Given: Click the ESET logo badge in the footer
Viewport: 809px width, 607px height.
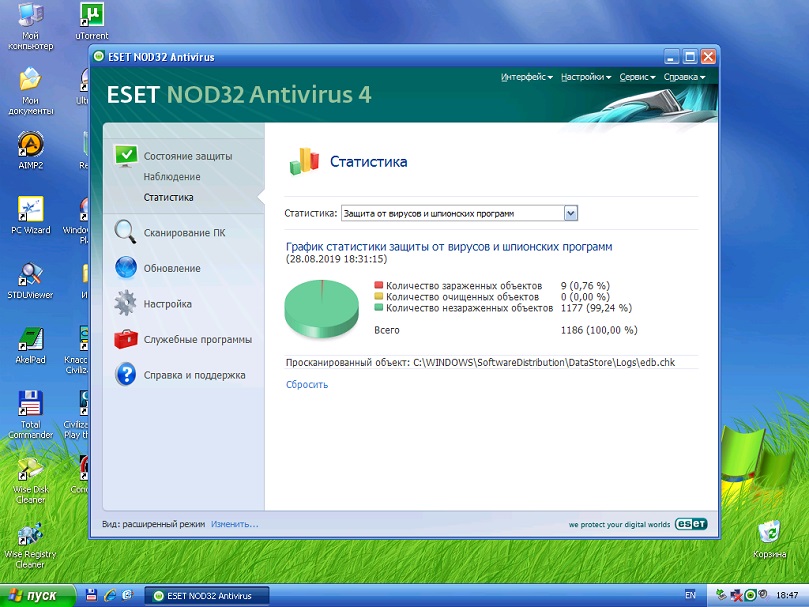Looking at the screenshot, I should pos(691,524).
